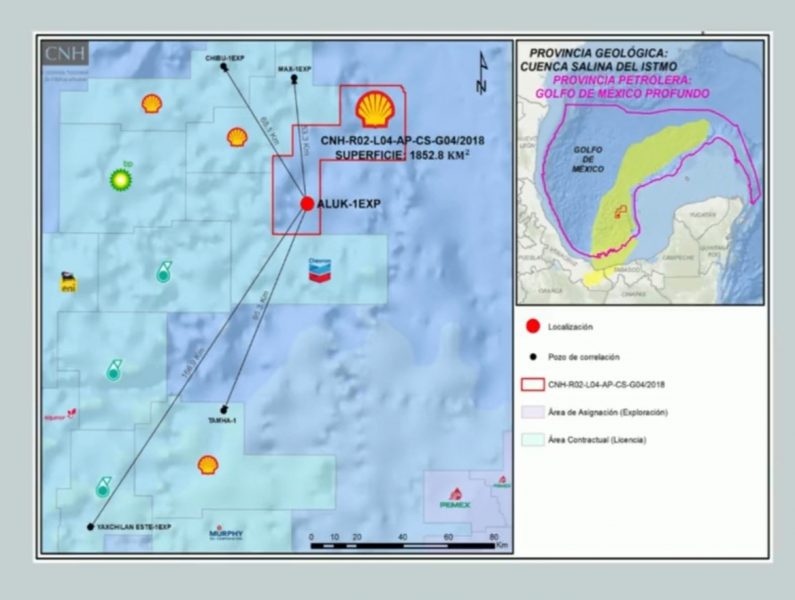
Task: Click the small red block on the inset map
Action: [621, 212]
